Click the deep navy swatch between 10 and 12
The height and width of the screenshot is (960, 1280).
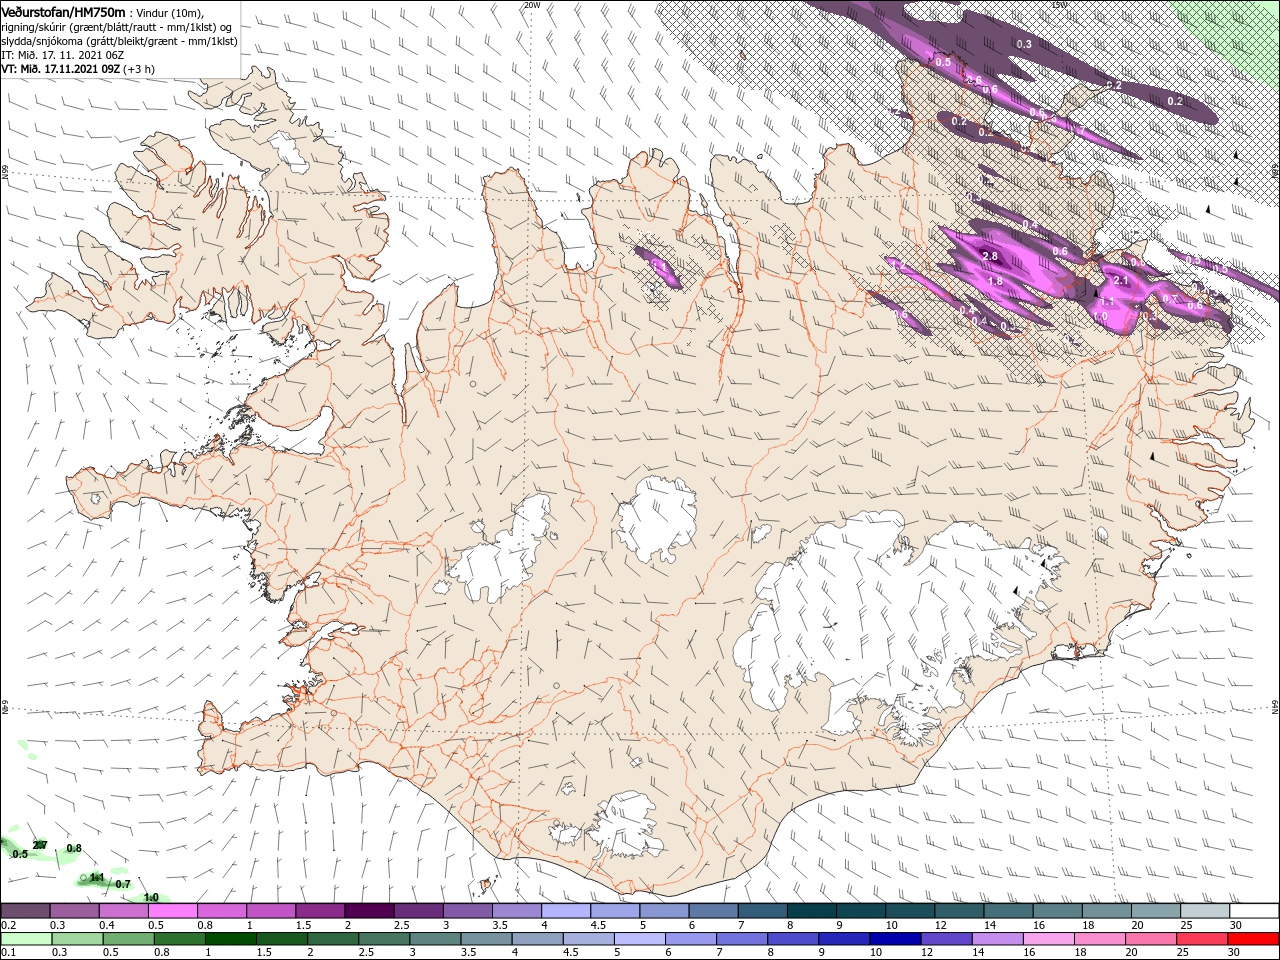(x=894, y=939)
